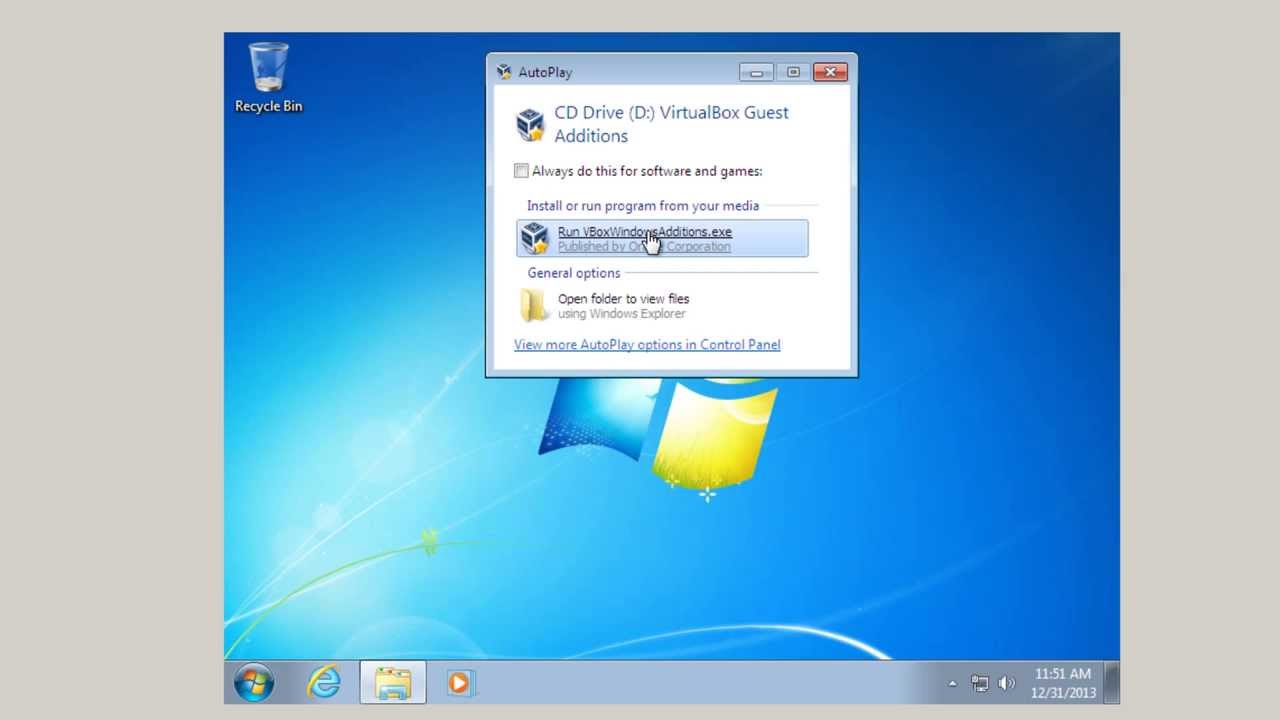1280x720 pixels.
Task: Click the network status tray icon
Action: coord(980,684)
